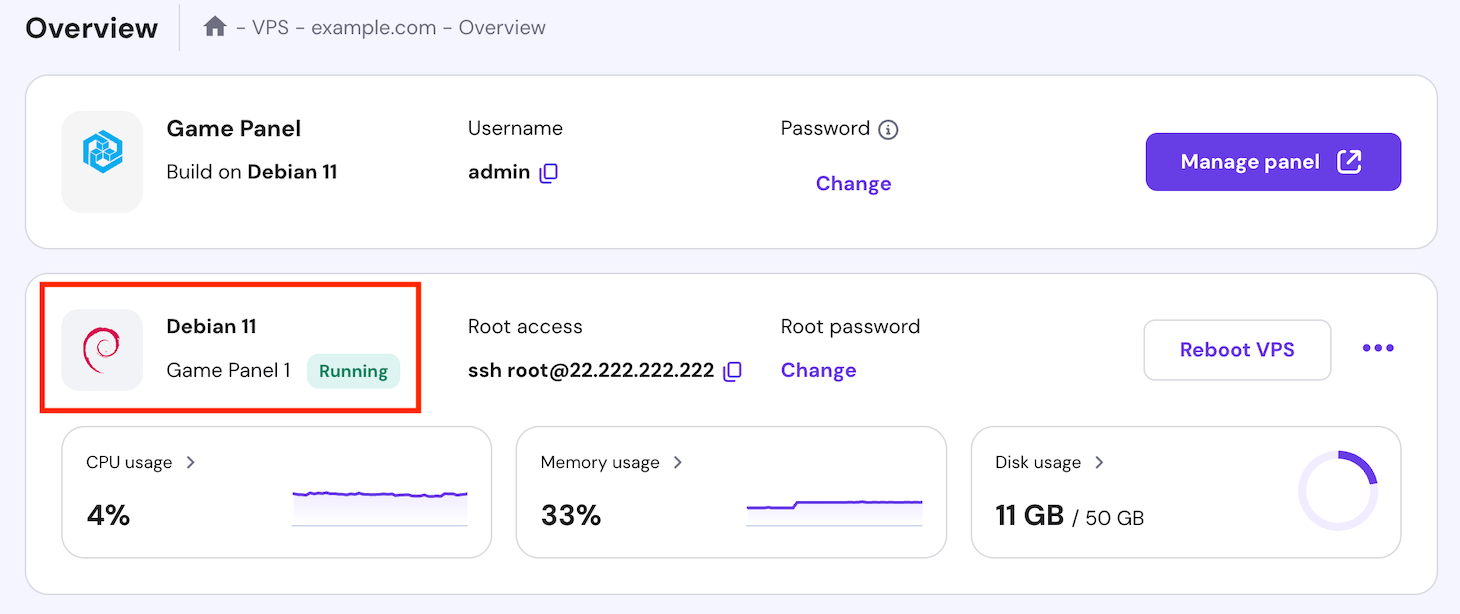
Task: Click the green Running indicator next to Game Panel 1
Action: (x=353, y=370)
